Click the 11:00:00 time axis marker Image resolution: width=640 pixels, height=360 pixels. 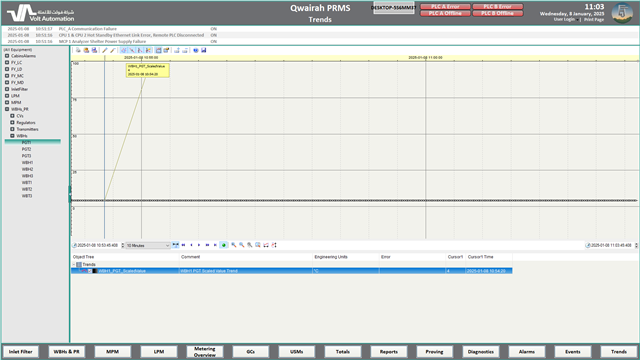point(425,58)
